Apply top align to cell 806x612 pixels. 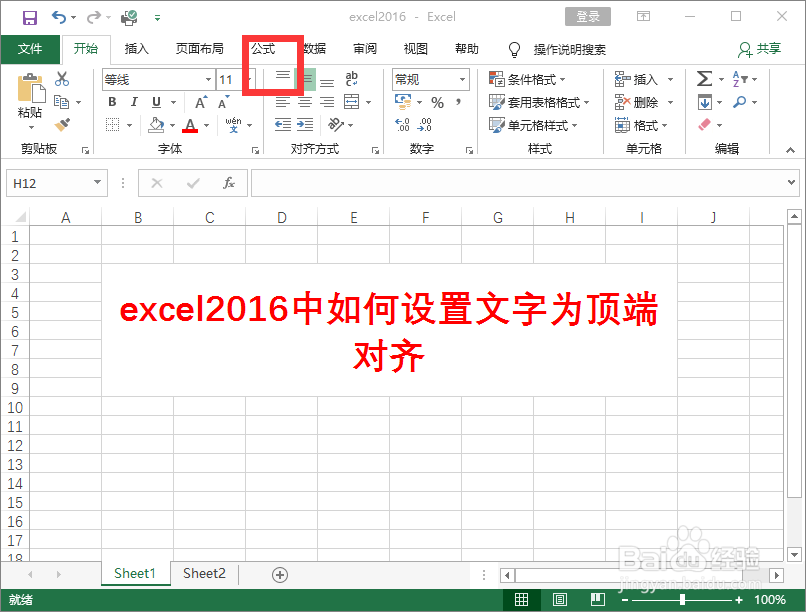click(x=283, y=76)
